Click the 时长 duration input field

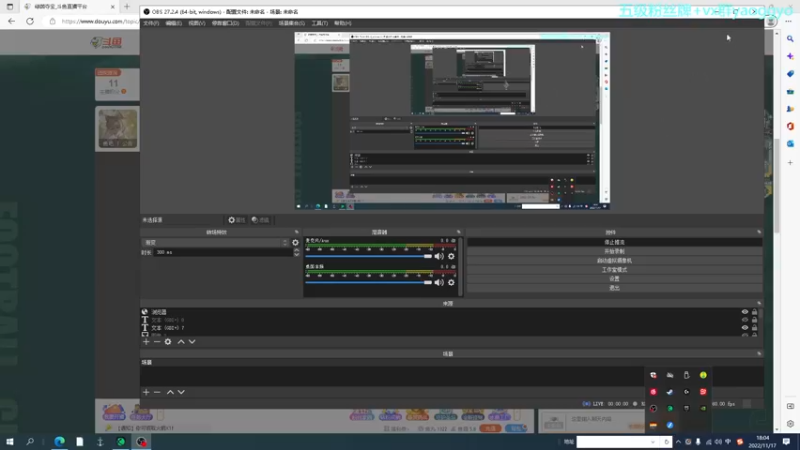click(x=223, y=252)
